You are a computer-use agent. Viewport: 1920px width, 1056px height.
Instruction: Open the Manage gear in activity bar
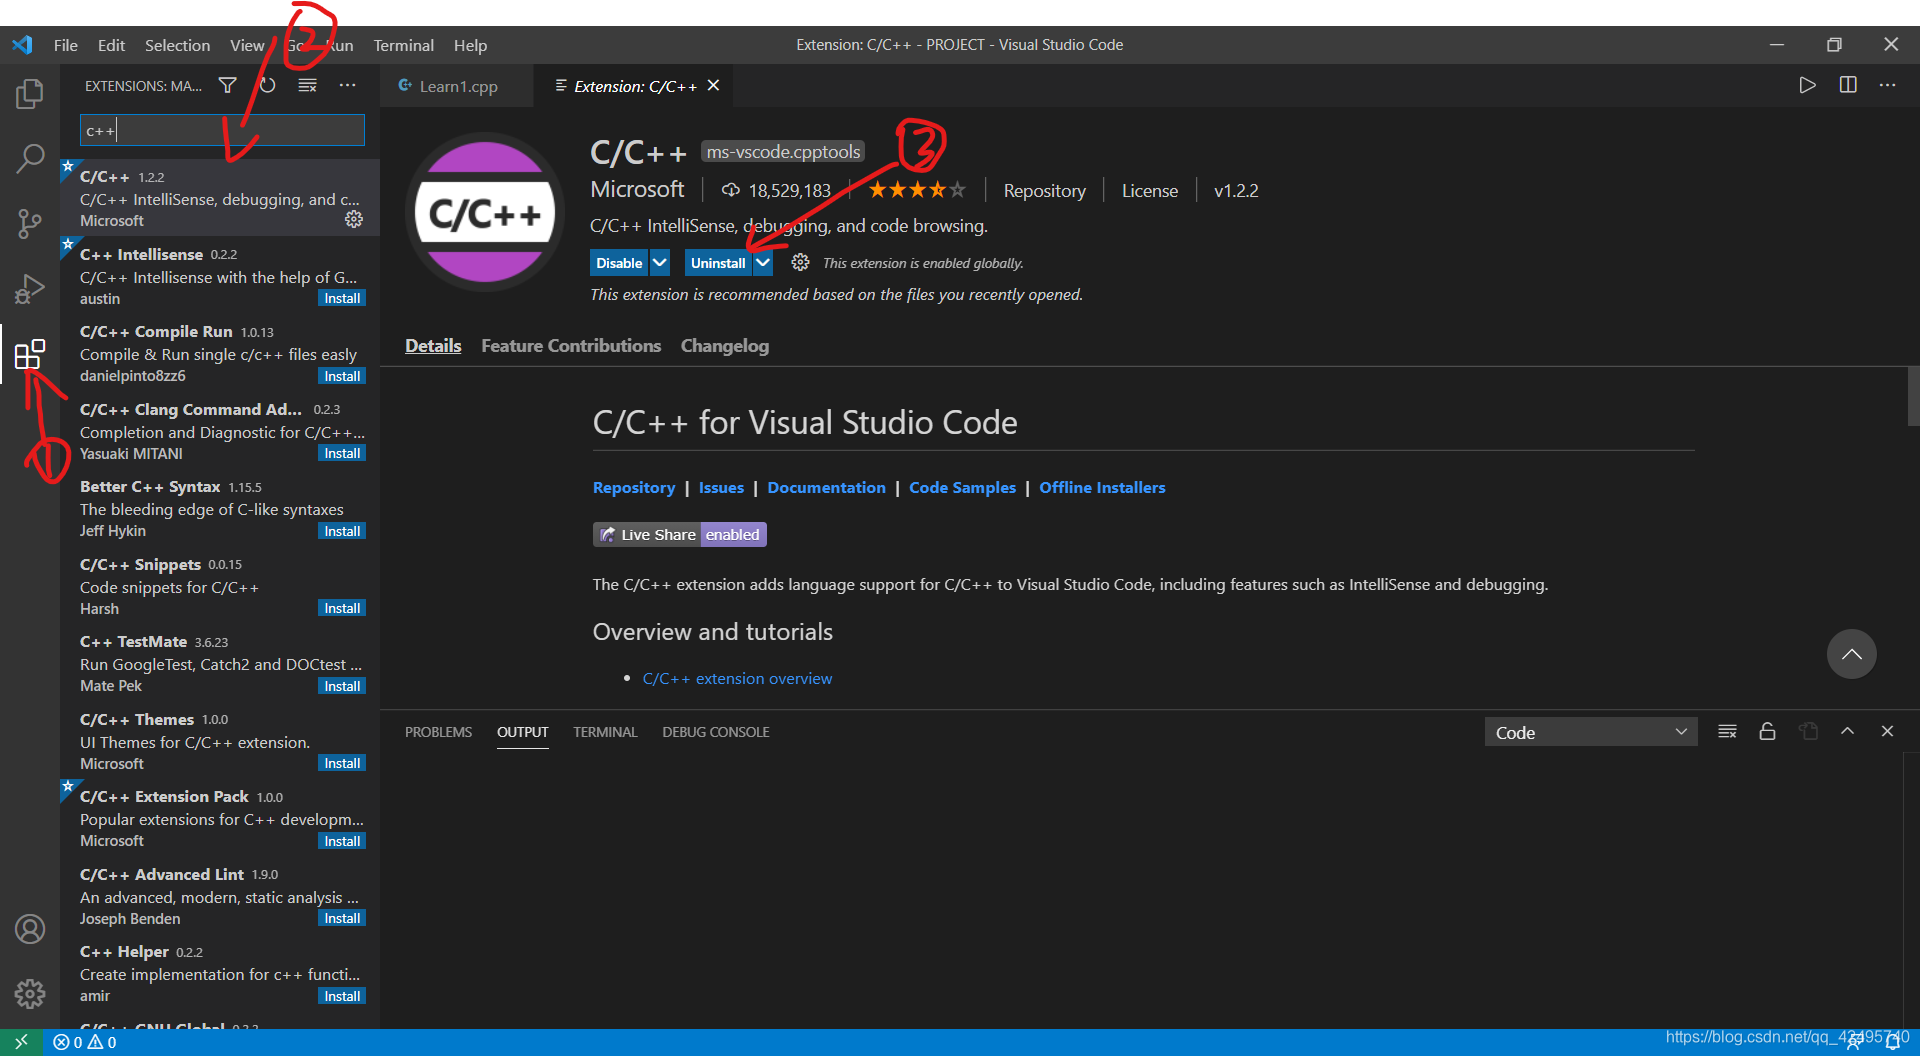(30, 994)
